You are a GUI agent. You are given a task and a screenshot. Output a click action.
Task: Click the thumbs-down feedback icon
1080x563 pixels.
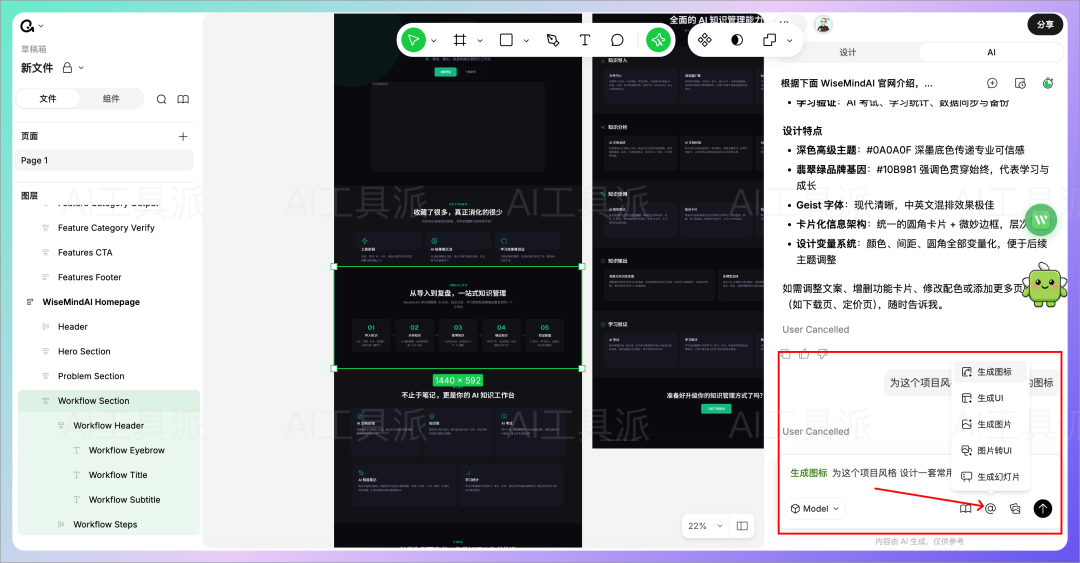point(822,354)
